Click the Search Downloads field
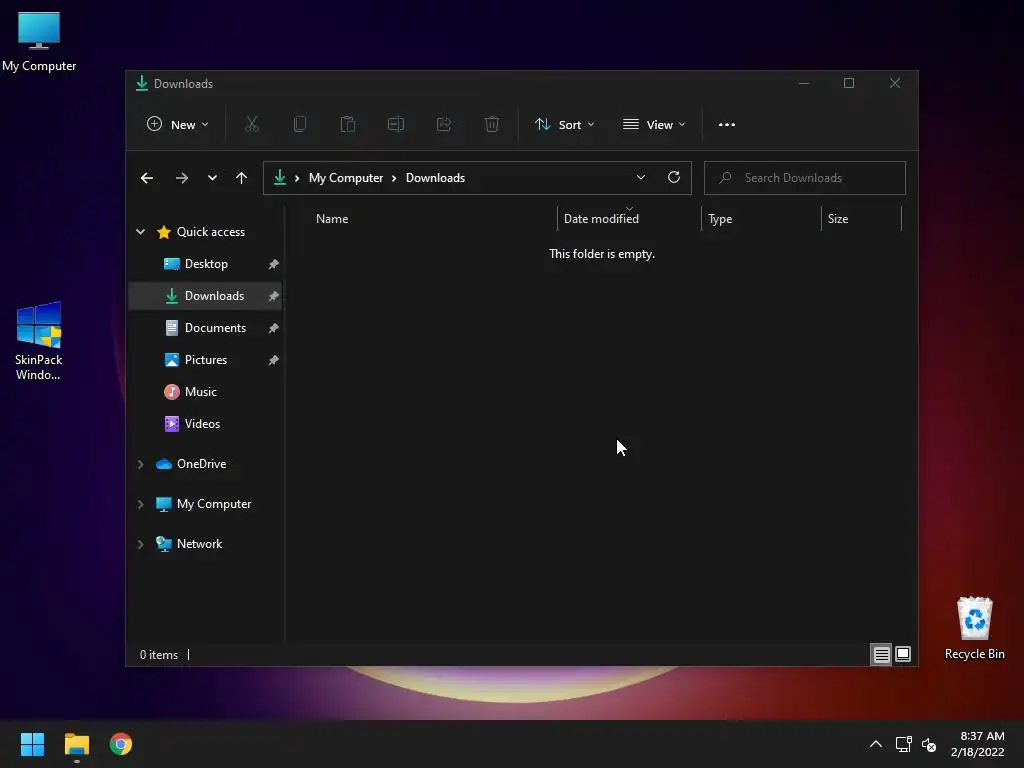The image size is (1024, 768). point(805,178)
